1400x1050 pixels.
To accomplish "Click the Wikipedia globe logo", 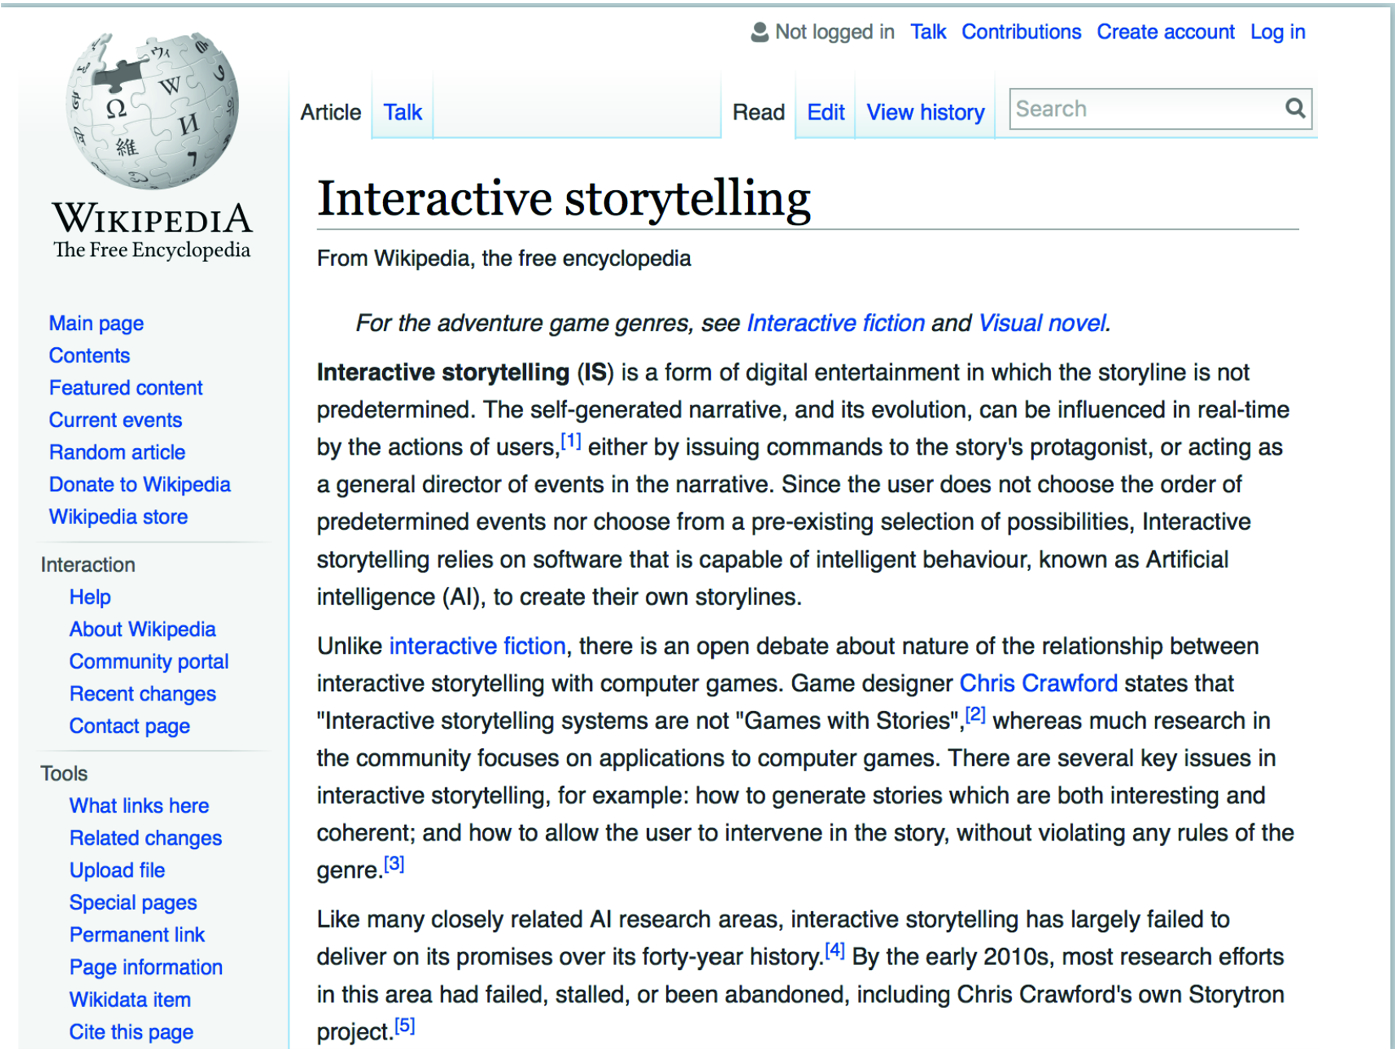I will pos(152,110).
